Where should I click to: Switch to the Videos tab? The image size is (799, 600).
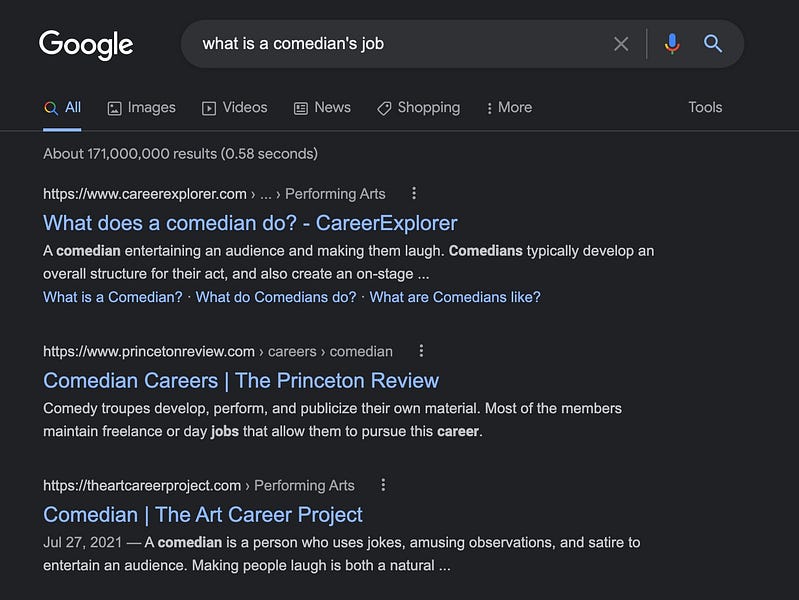[x=234, y=108]
